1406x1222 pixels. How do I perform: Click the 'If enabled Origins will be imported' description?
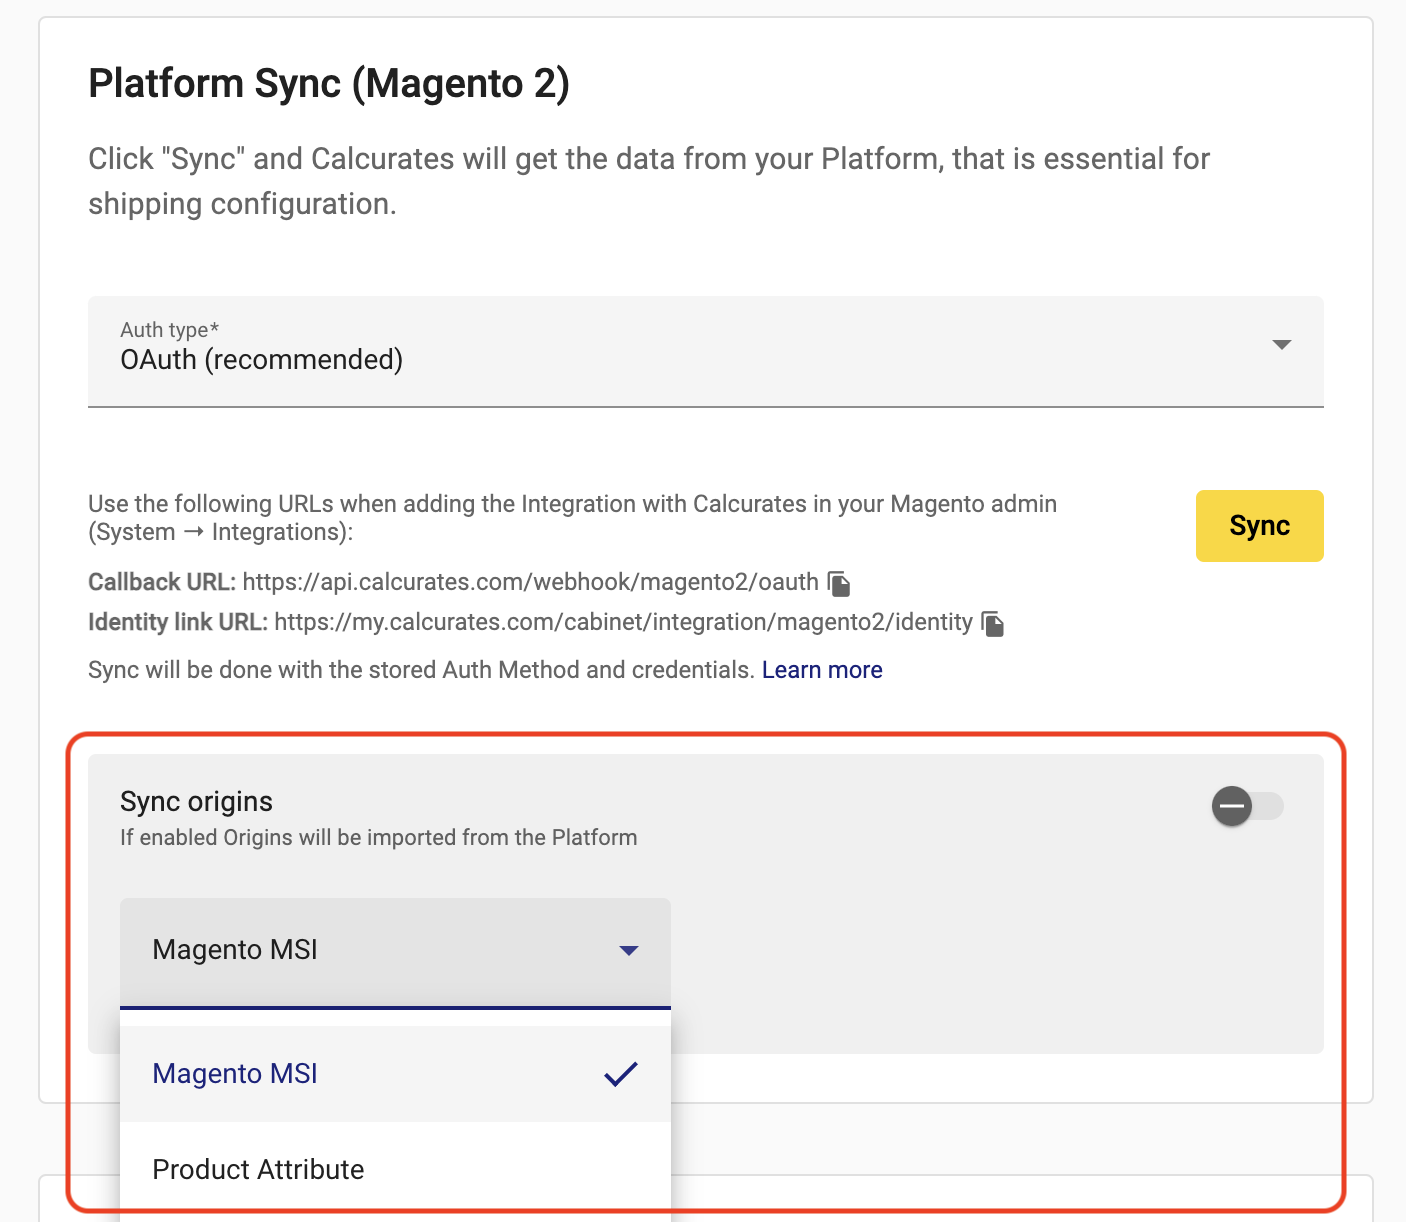click(x=379, y=838)
